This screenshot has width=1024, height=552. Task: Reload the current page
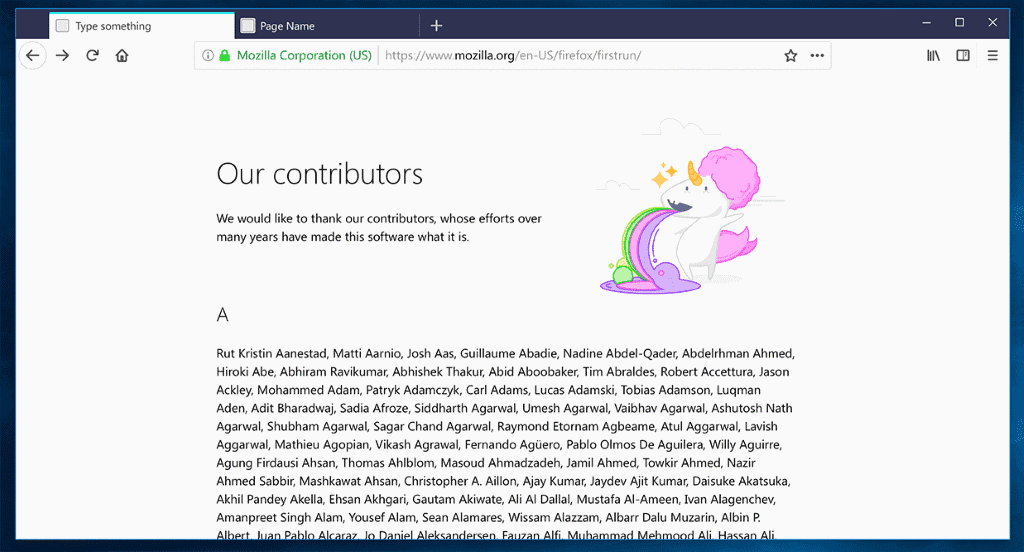(92, 56)
